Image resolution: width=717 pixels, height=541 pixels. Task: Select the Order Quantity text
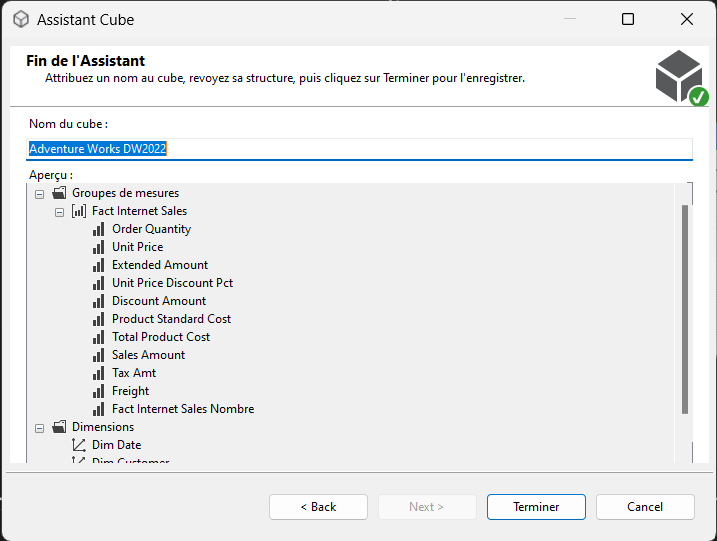[151, 229]
